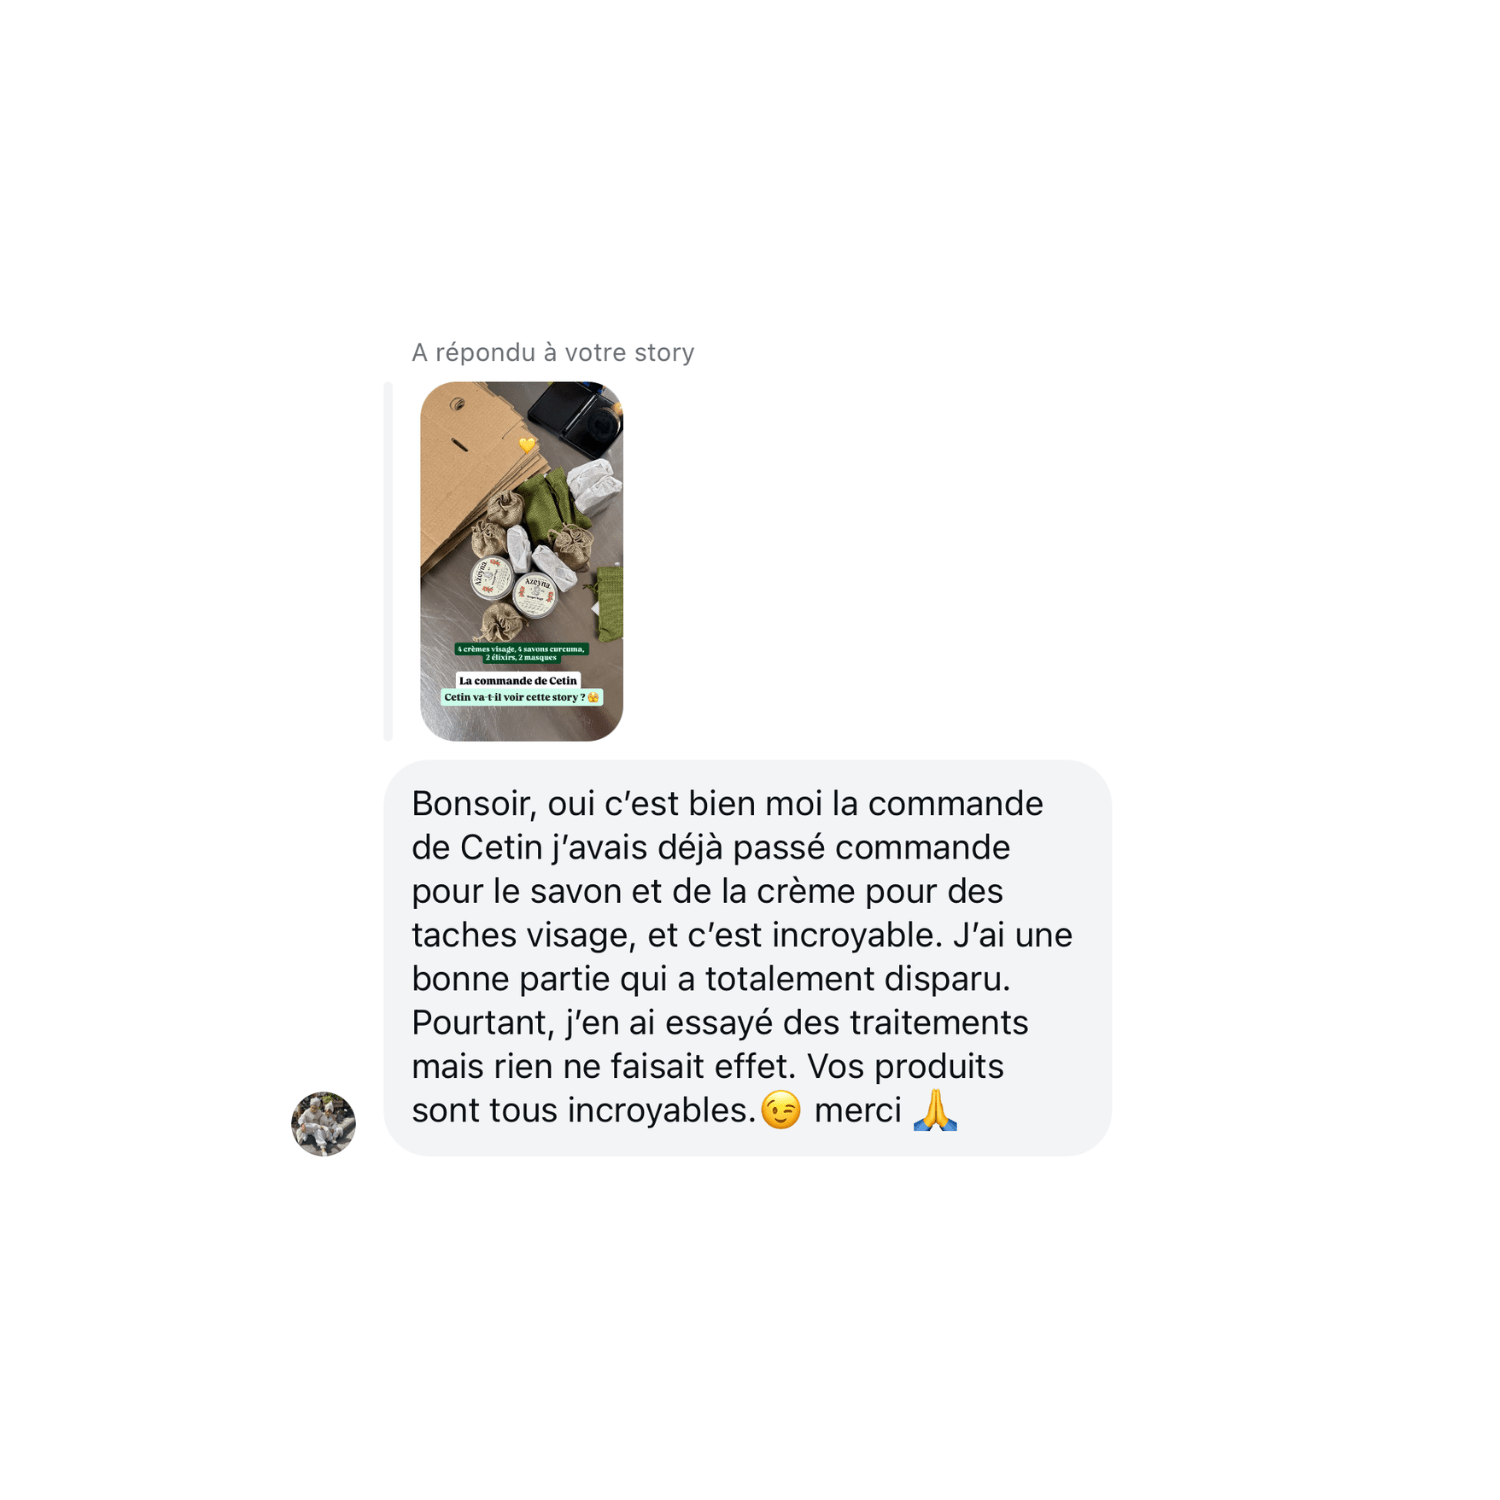The height and width of the screenshot is (1500, 1500).
Task: Click the "sont tous incroyables" line in bubble
Action: [x=584, y=1110]
